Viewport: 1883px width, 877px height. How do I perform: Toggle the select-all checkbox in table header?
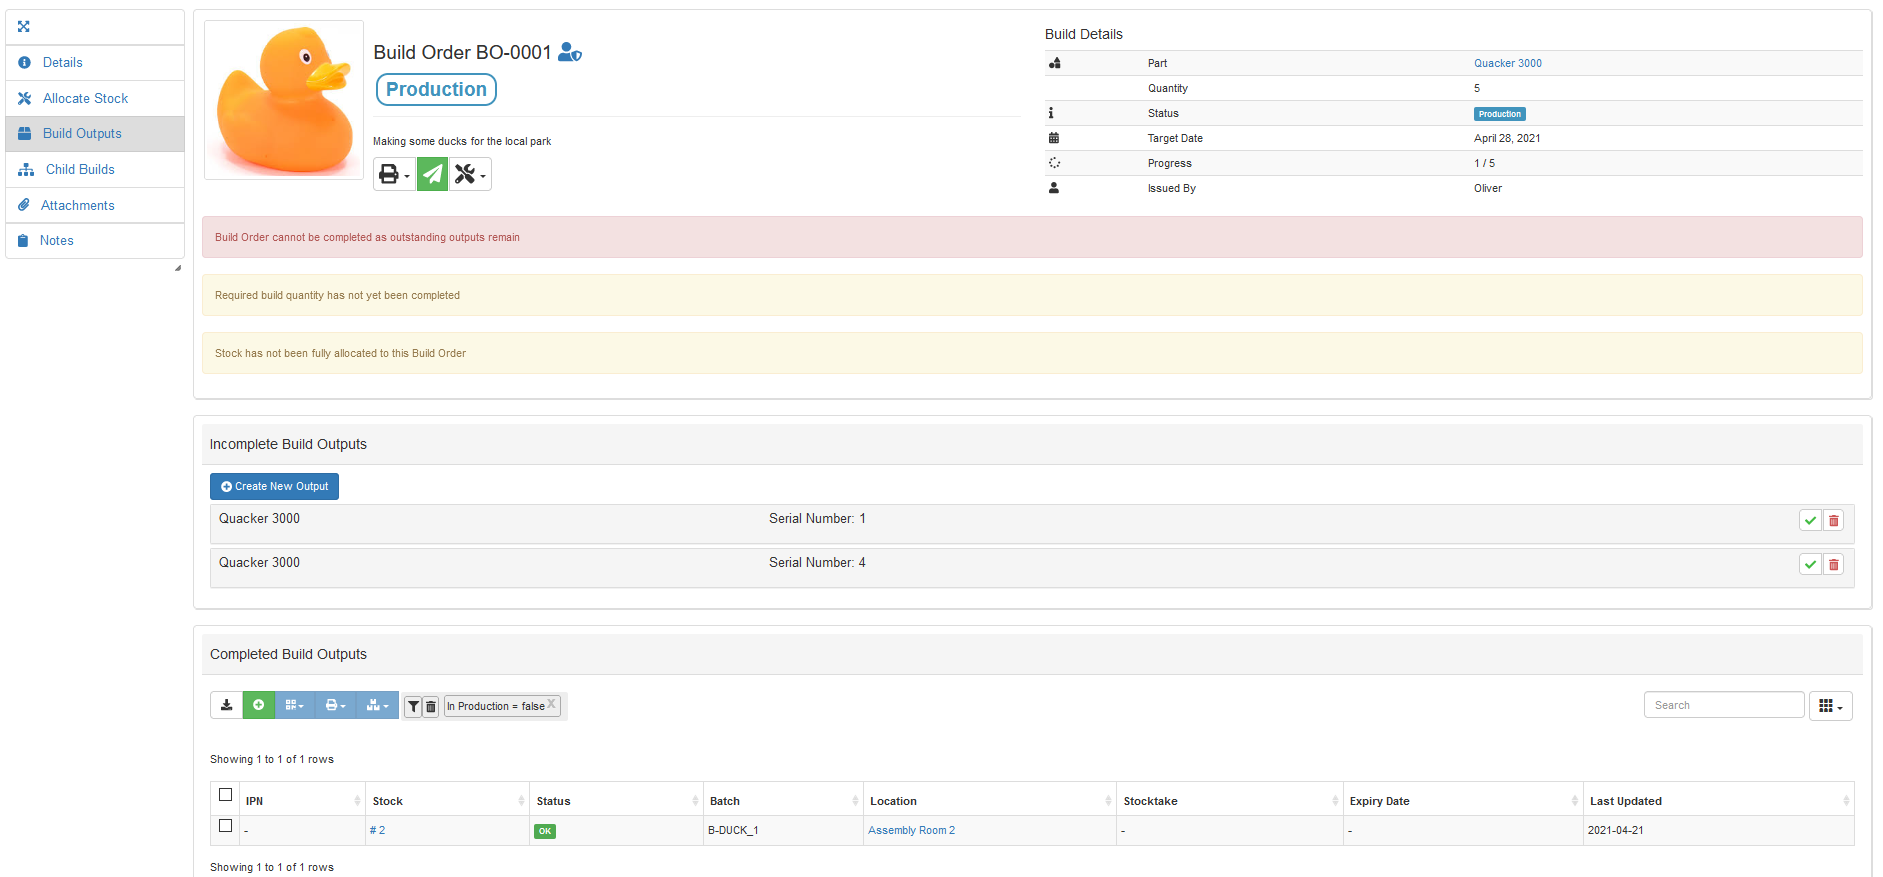coord(226,795)
